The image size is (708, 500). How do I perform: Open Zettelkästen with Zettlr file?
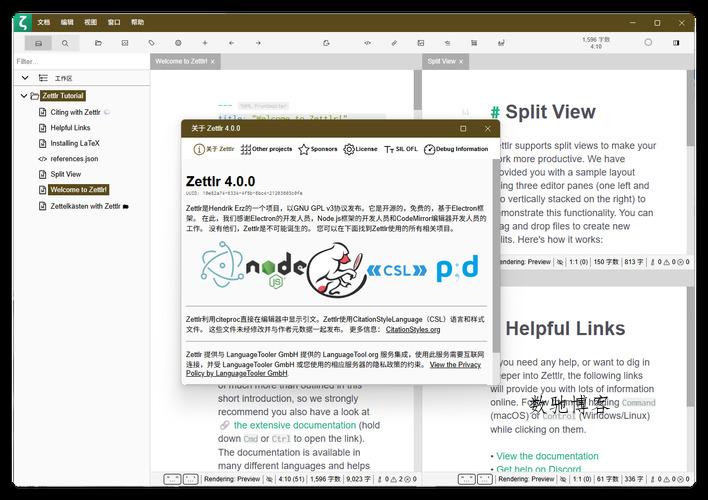tap(85, 206)
